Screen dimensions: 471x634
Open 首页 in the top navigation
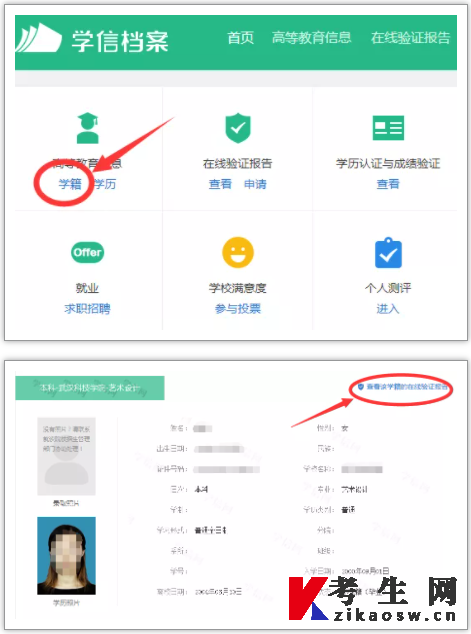(x=241, y=38)
